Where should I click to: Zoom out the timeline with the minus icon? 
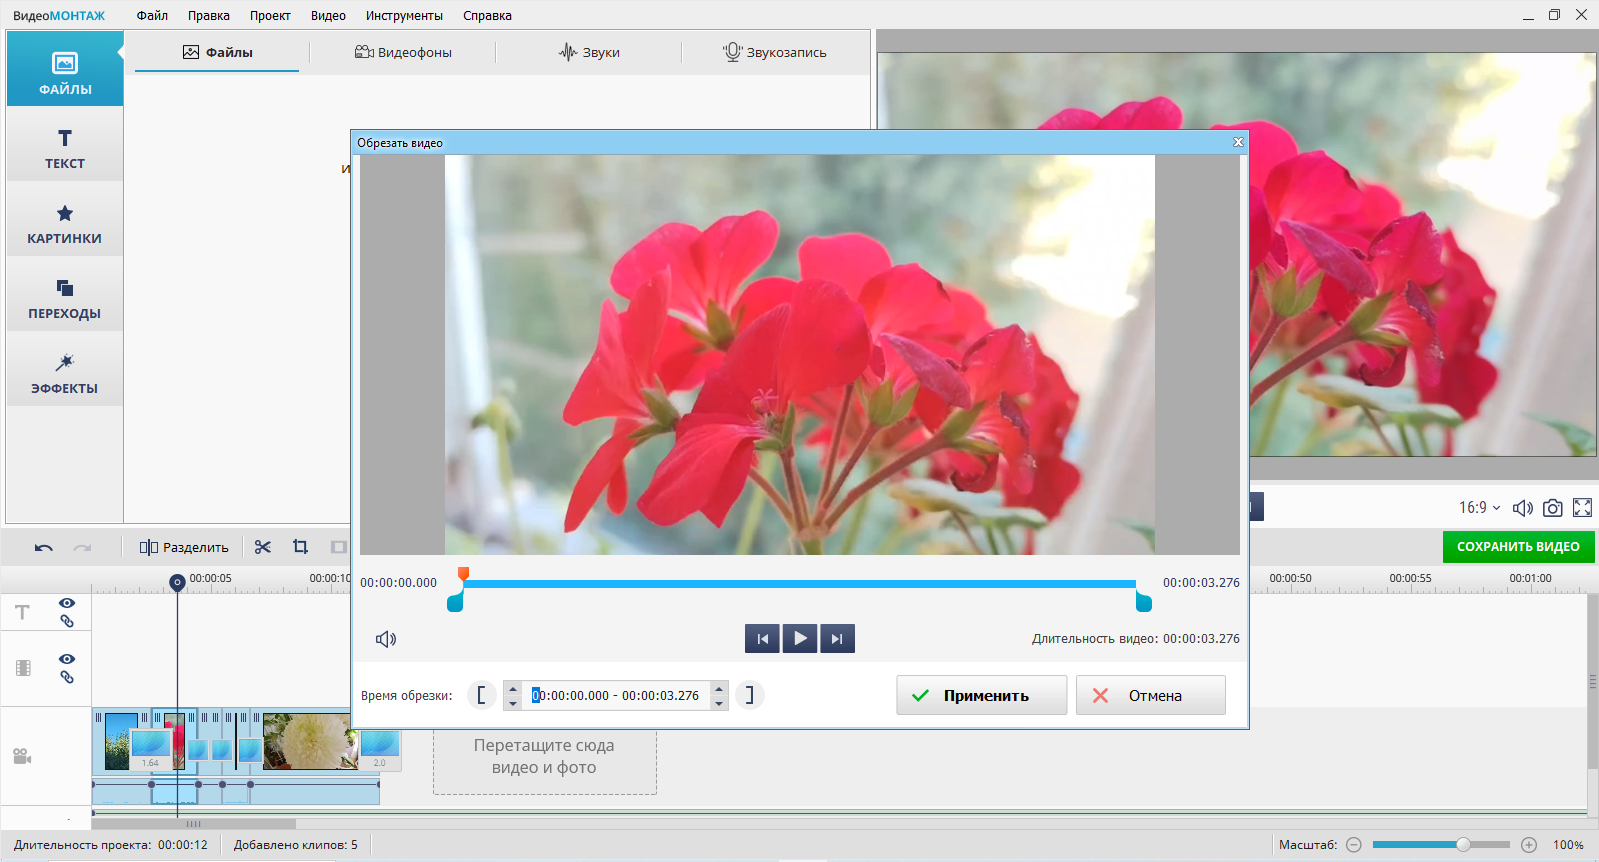point(1354,845)
